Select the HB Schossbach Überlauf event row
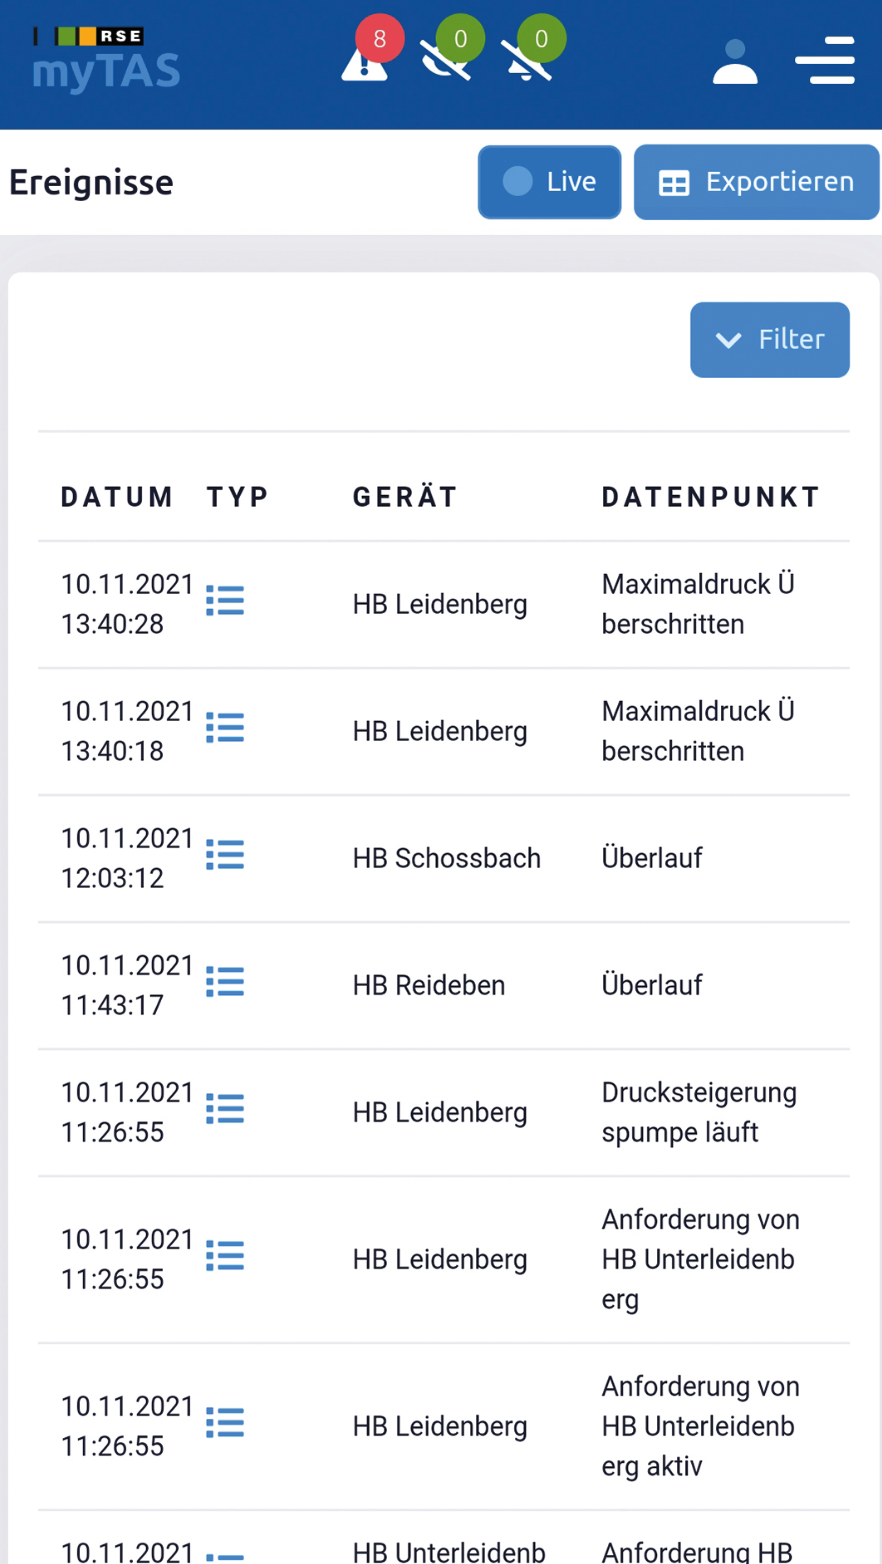This screenshot has height=1564, width=882. (x=444, y=859)
